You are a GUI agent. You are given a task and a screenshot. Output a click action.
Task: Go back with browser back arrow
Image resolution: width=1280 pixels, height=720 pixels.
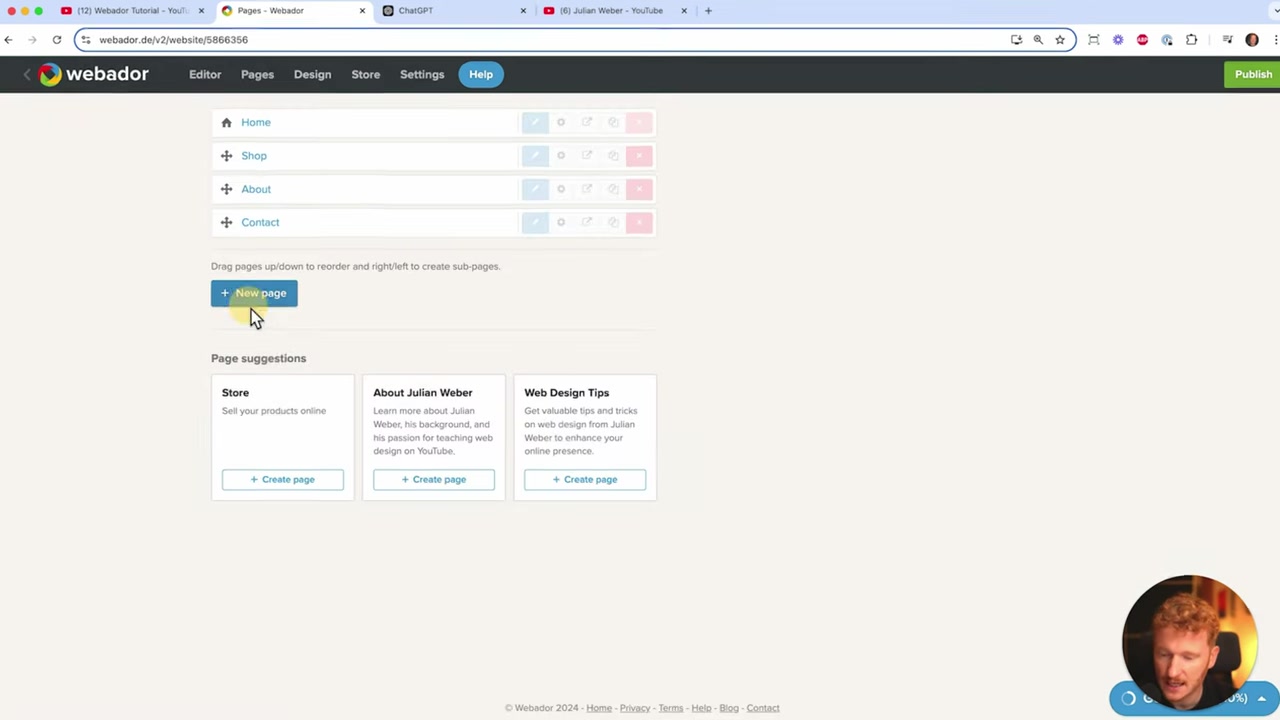pos(8,40)
